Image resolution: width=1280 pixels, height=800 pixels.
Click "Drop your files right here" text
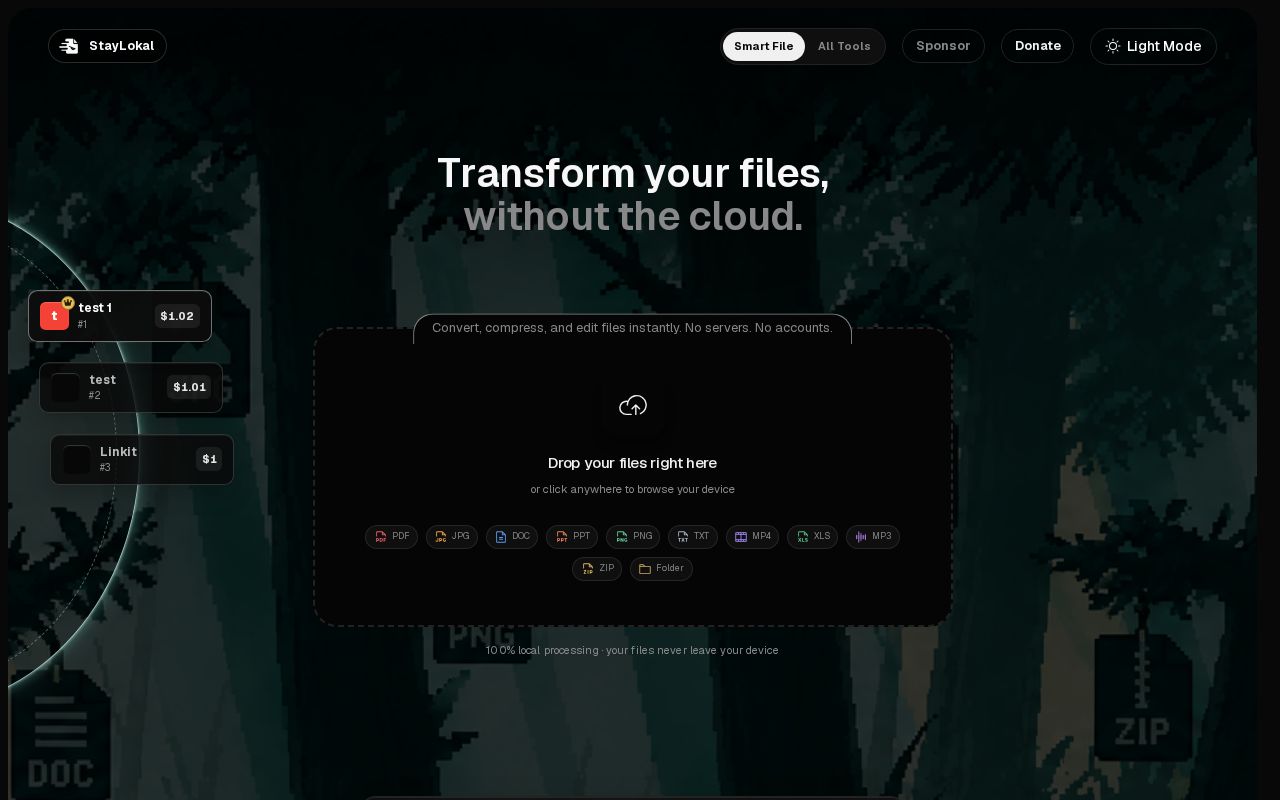[632, 463]
